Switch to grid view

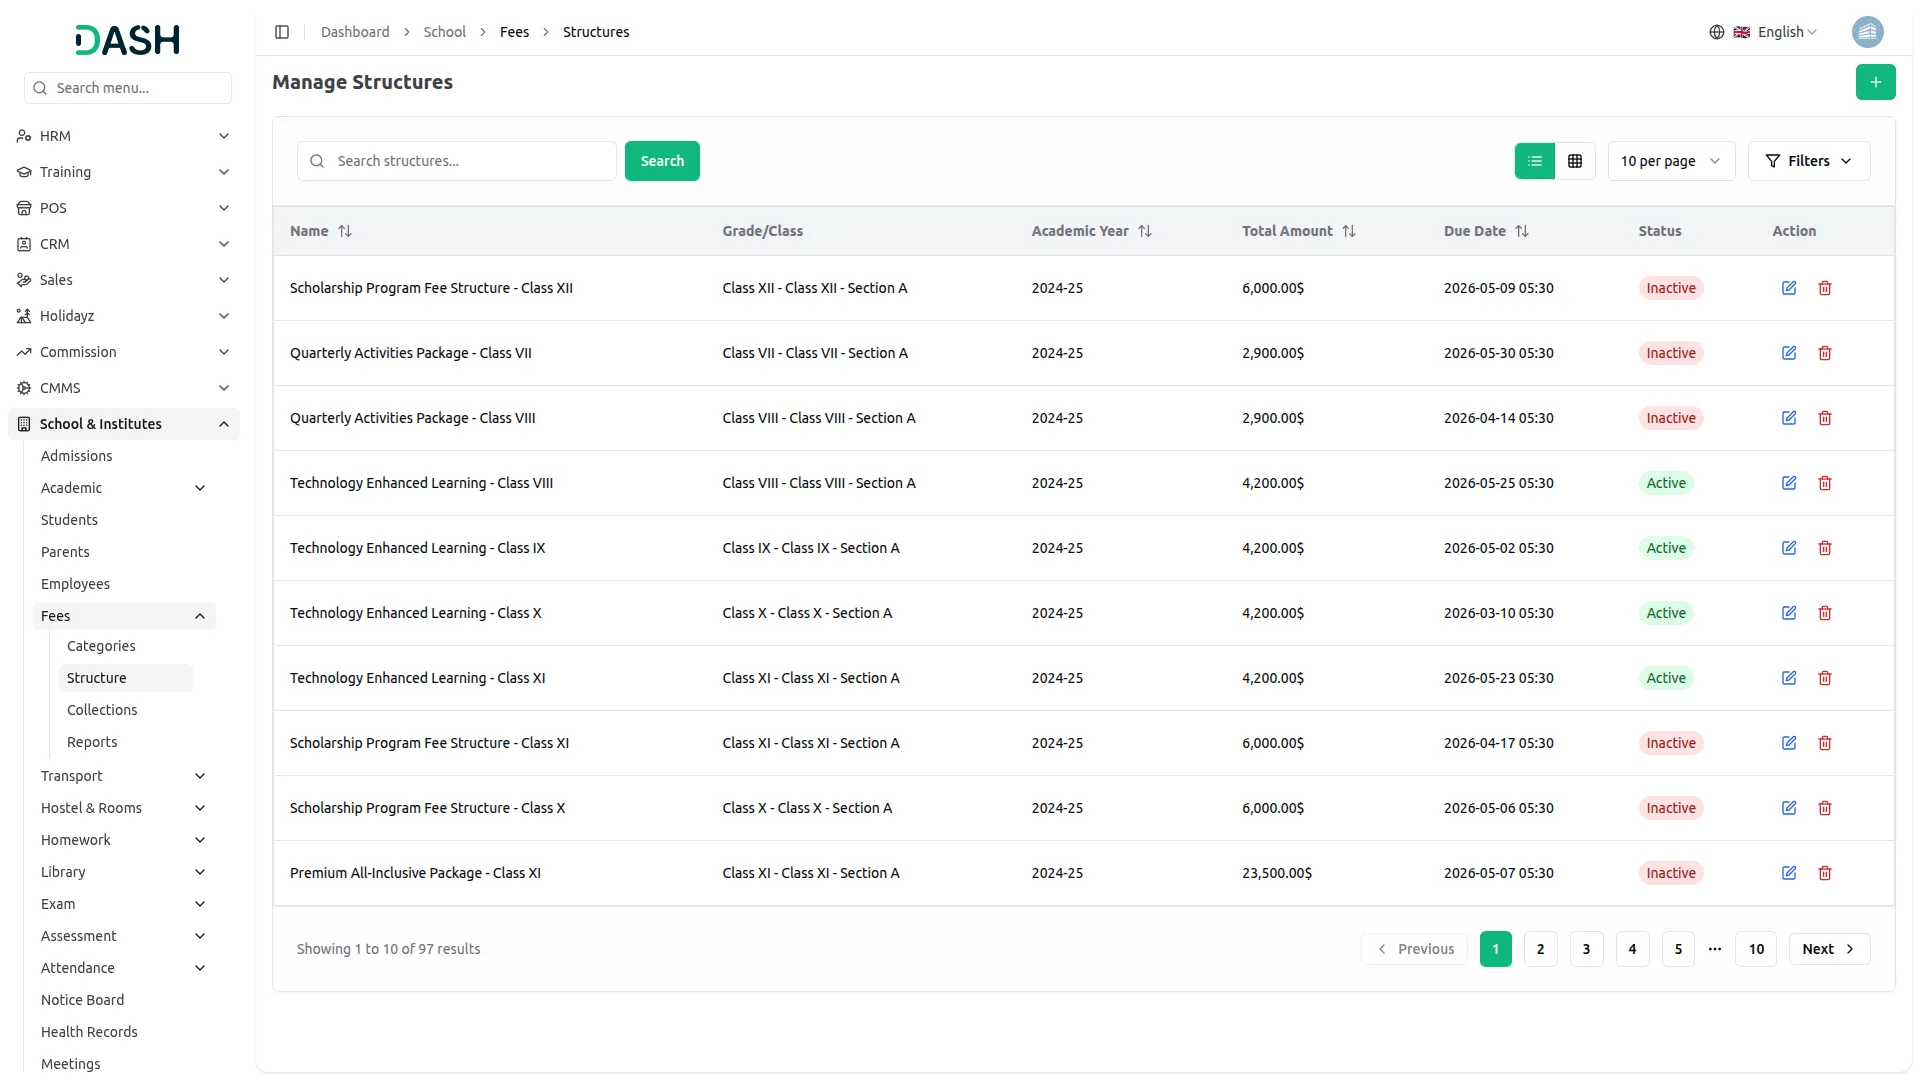tap(1575, 161)
